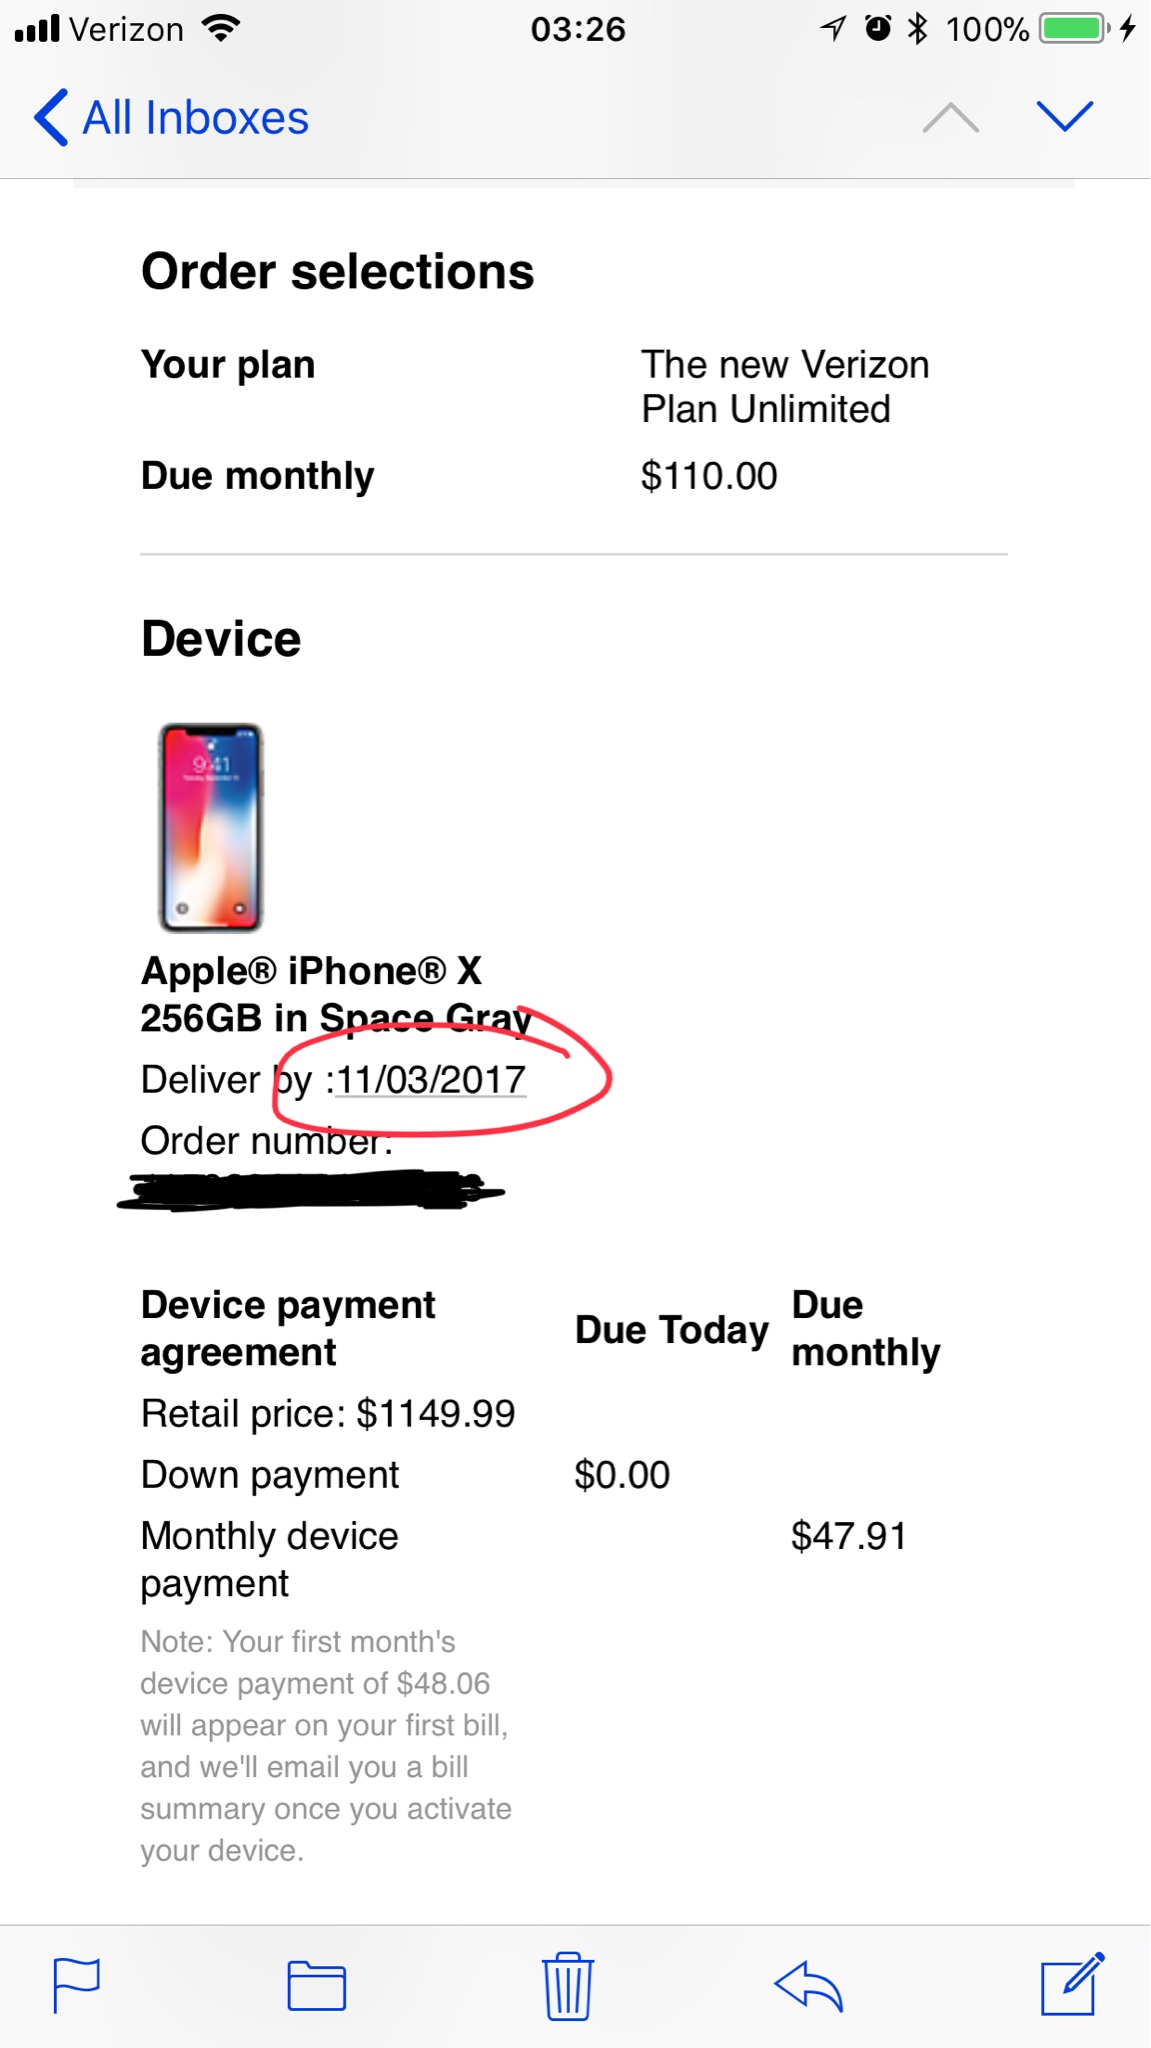Tap the $47.91 monthly device payment amount
The height and width of the screenshot is (2048, 1151).
tap(848, 1536)
